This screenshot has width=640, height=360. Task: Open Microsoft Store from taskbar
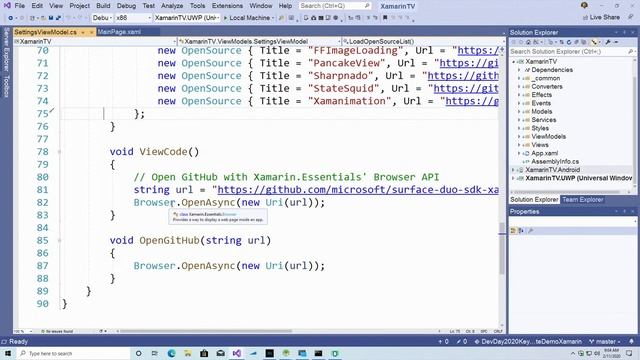[204, 353]
